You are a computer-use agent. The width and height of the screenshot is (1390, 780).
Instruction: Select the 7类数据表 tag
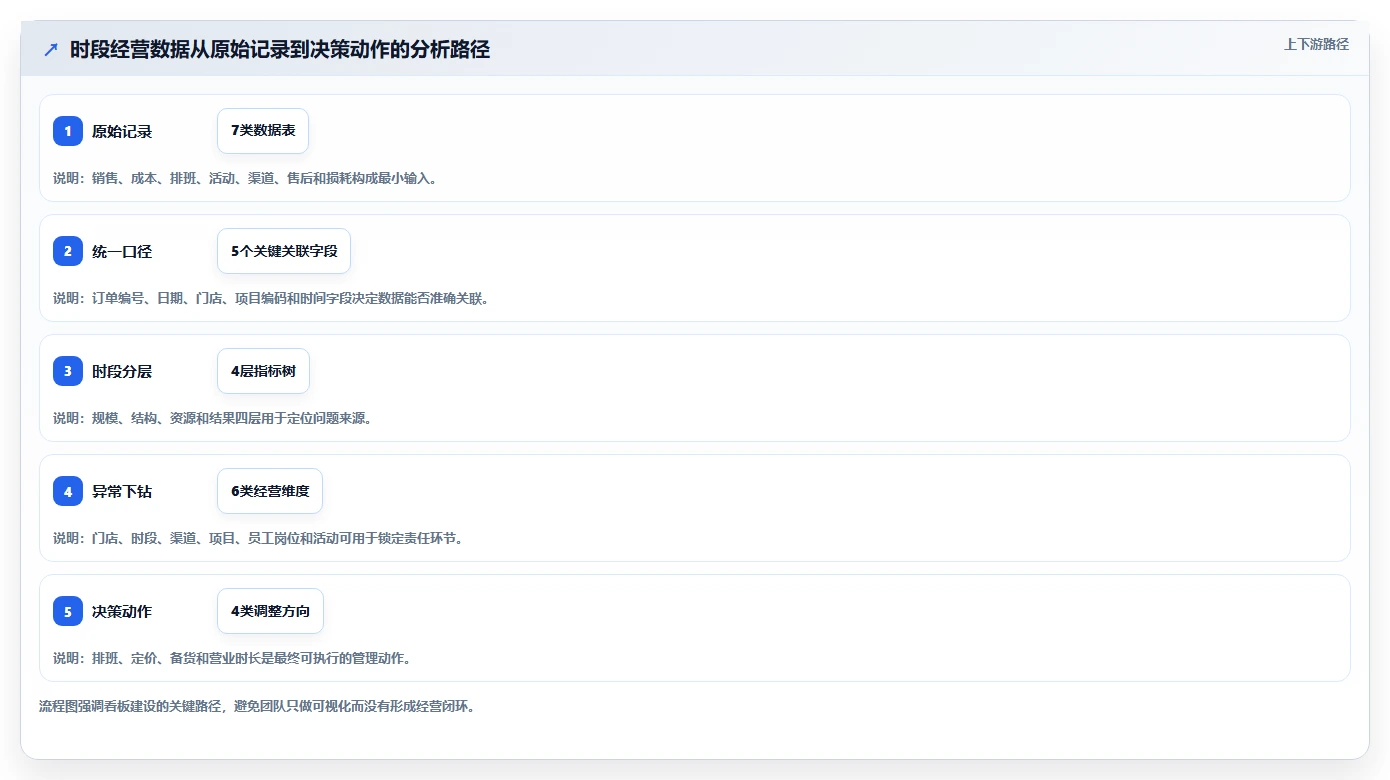coord(263,131)
